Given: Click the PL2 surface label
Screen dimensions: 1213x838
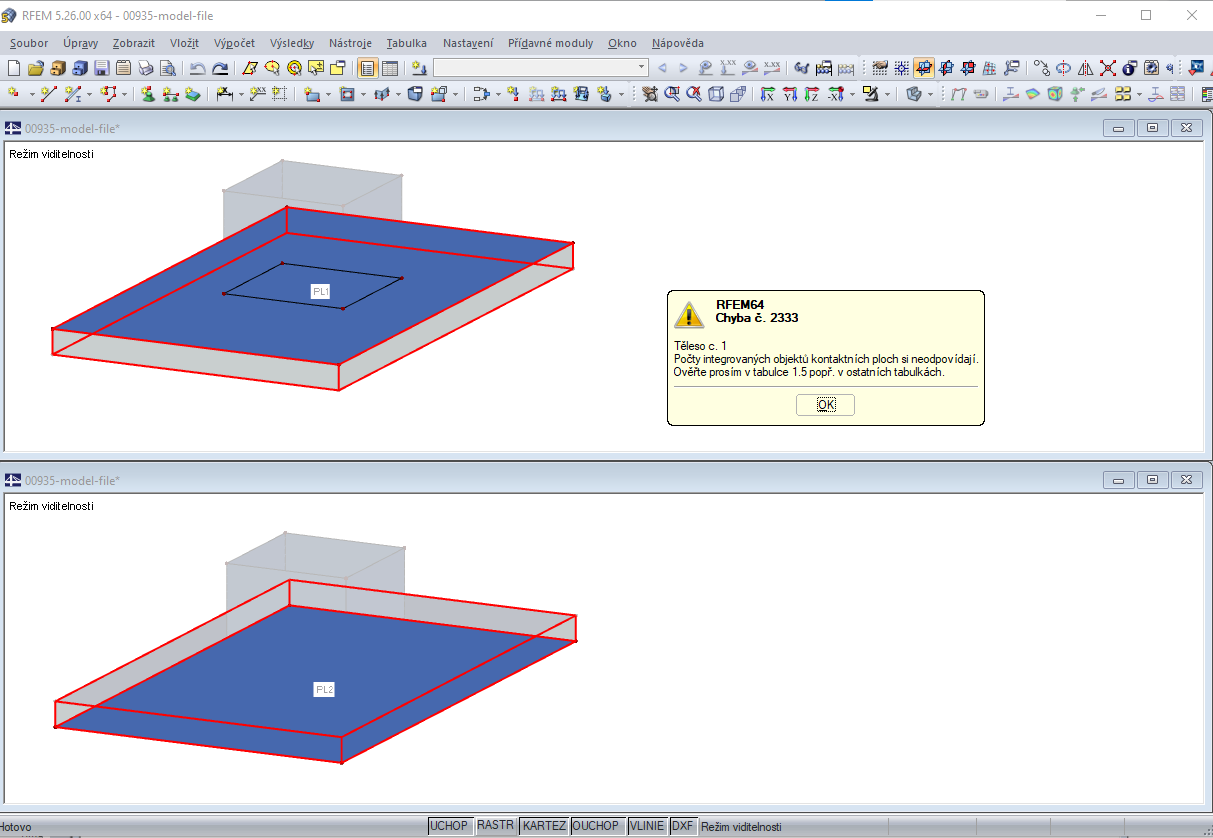Looking at the screenshot, I should [x=324, y=689].
